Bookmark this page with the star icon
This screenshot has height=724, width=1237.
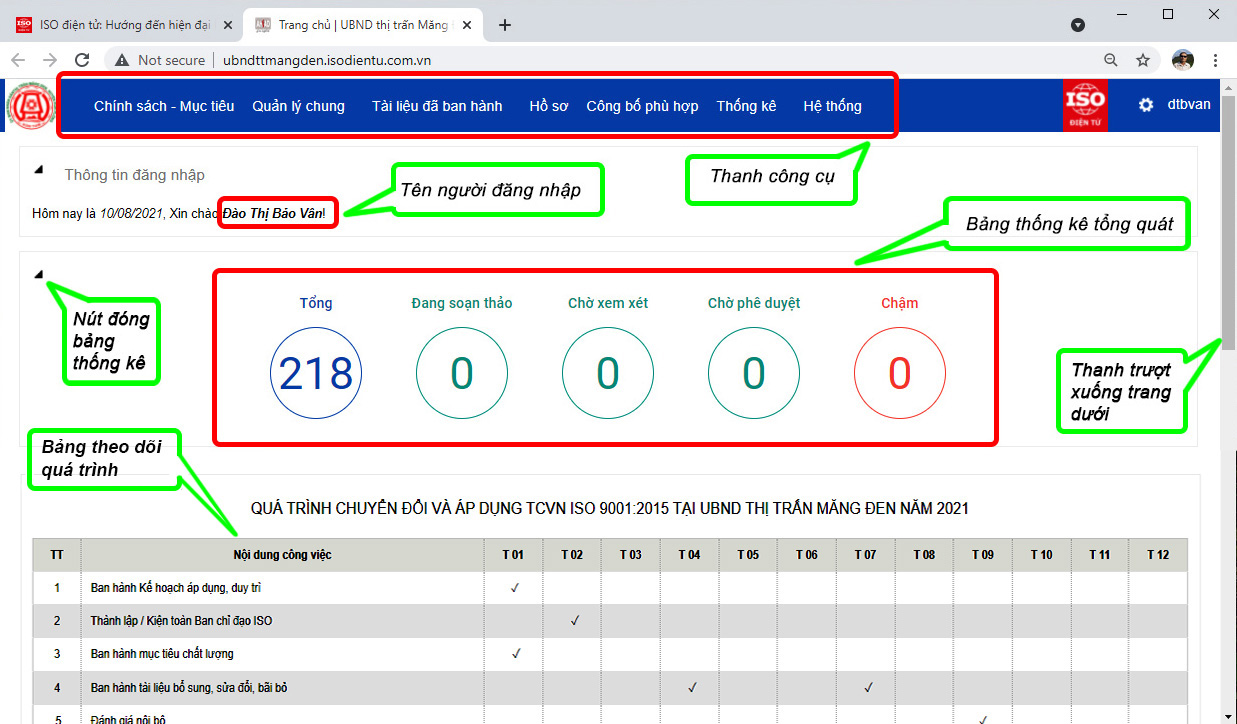click(x=1143, y=60)
